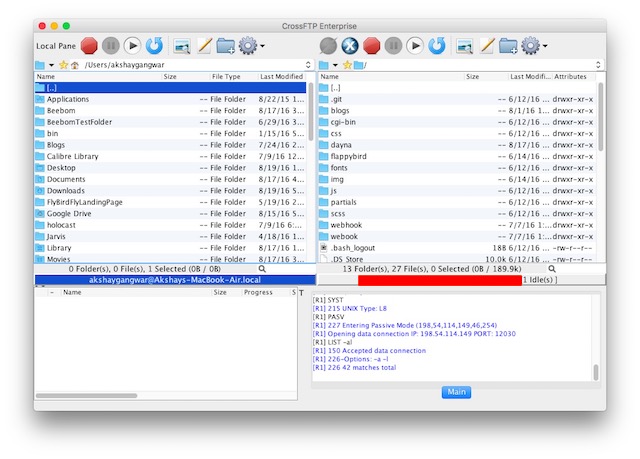
Task: Go to the local home folder icon
Action: coord(75,65)
